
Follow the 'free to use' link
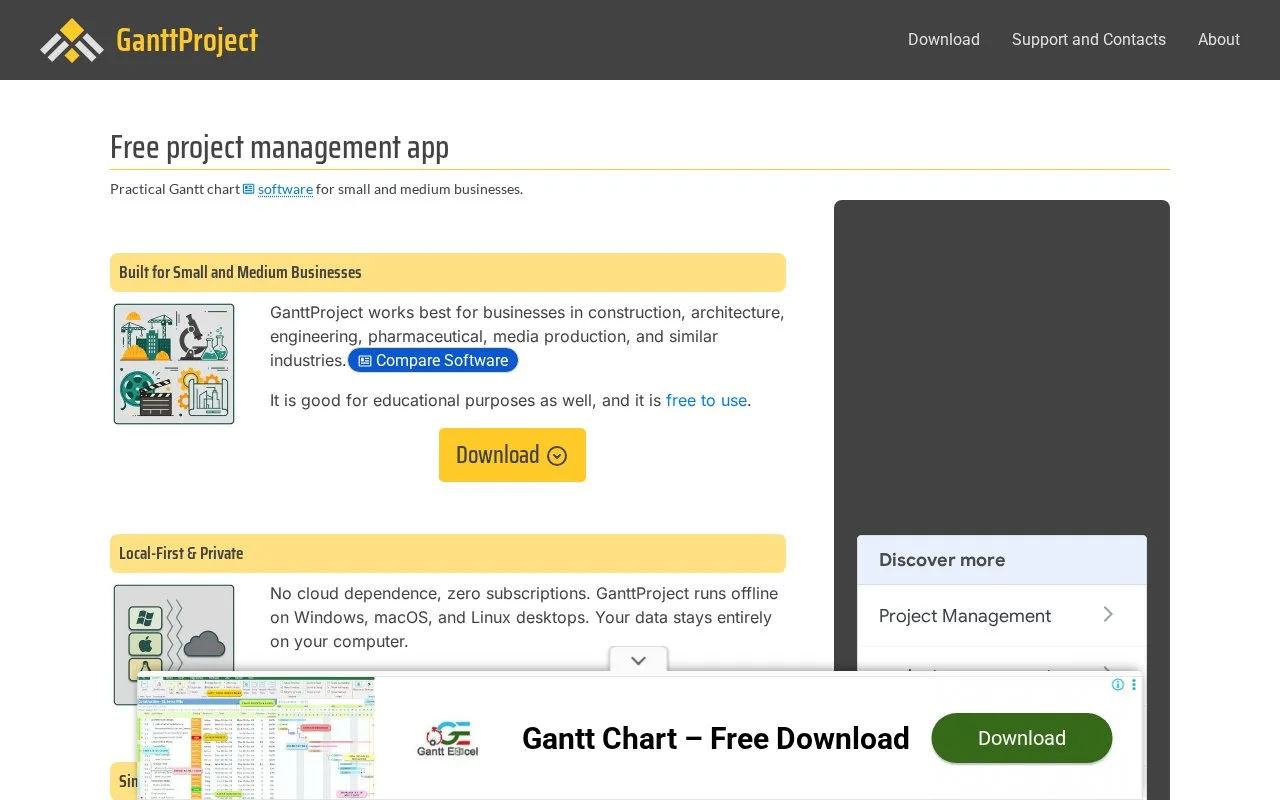tap(706, 400)
